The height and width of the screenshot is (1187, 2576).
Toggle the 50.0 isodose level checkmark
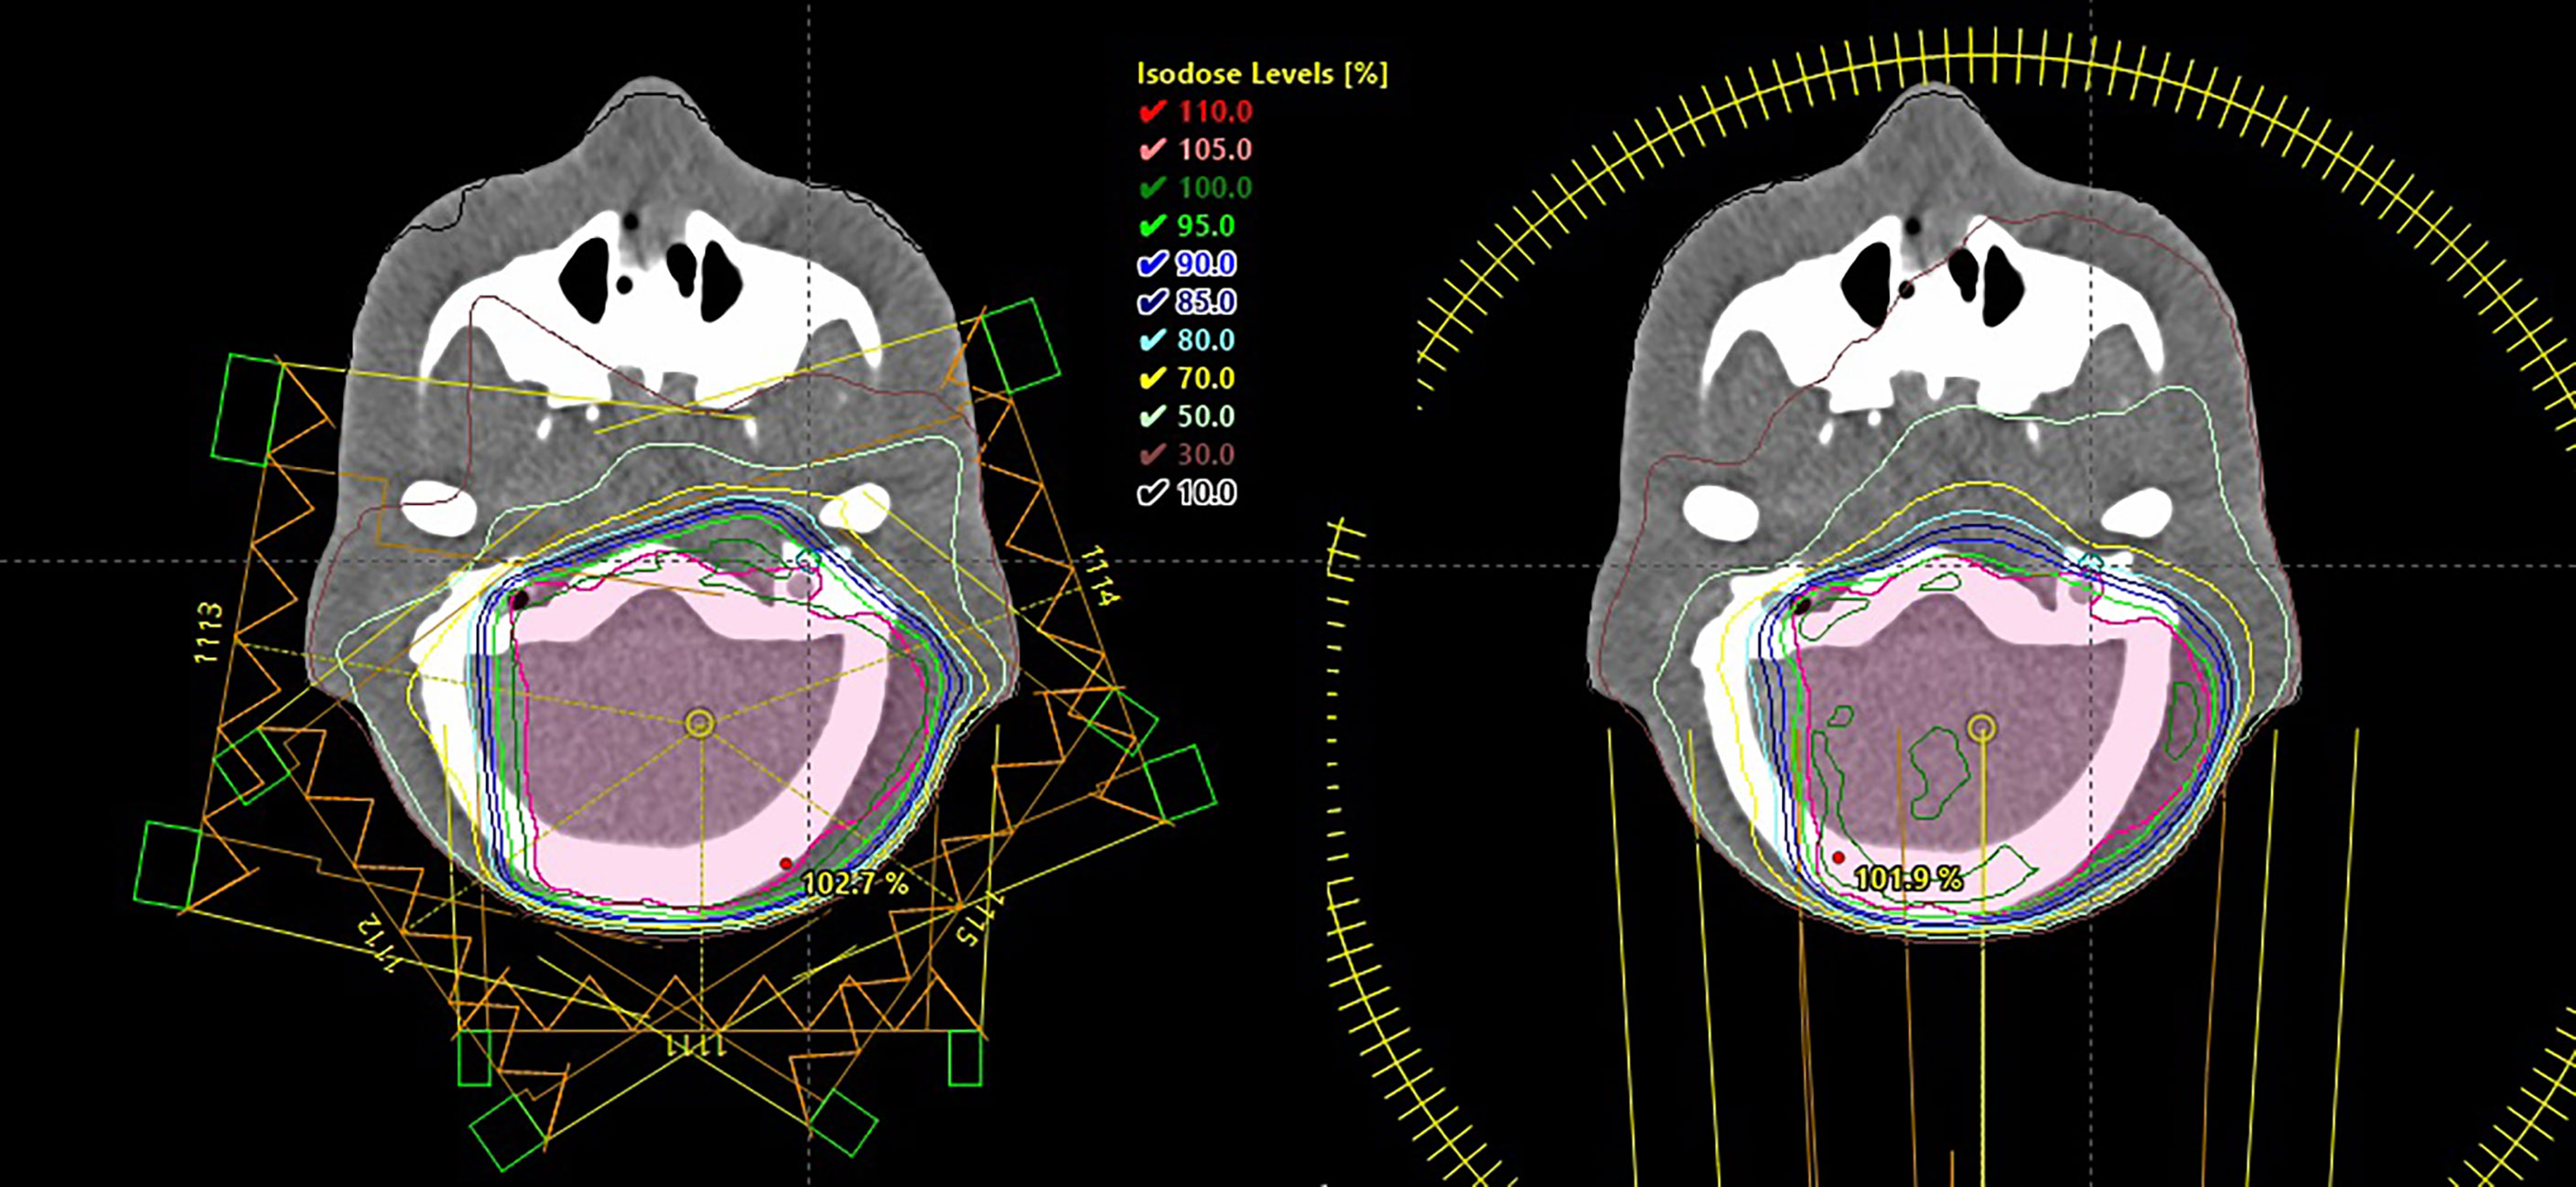tap(1153, 416)
